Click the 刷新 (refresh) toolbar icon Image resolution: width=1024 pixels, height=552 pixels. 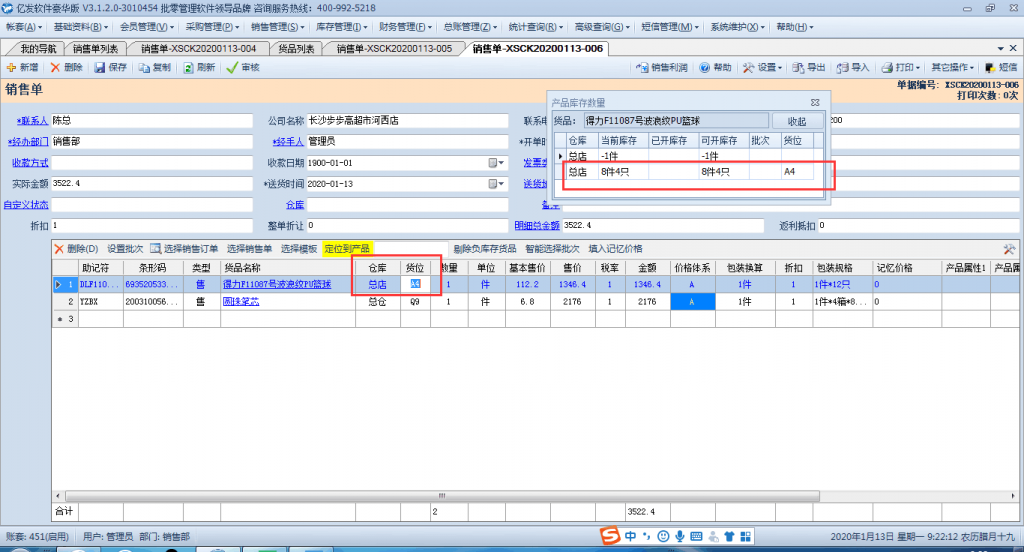(188, 68)
